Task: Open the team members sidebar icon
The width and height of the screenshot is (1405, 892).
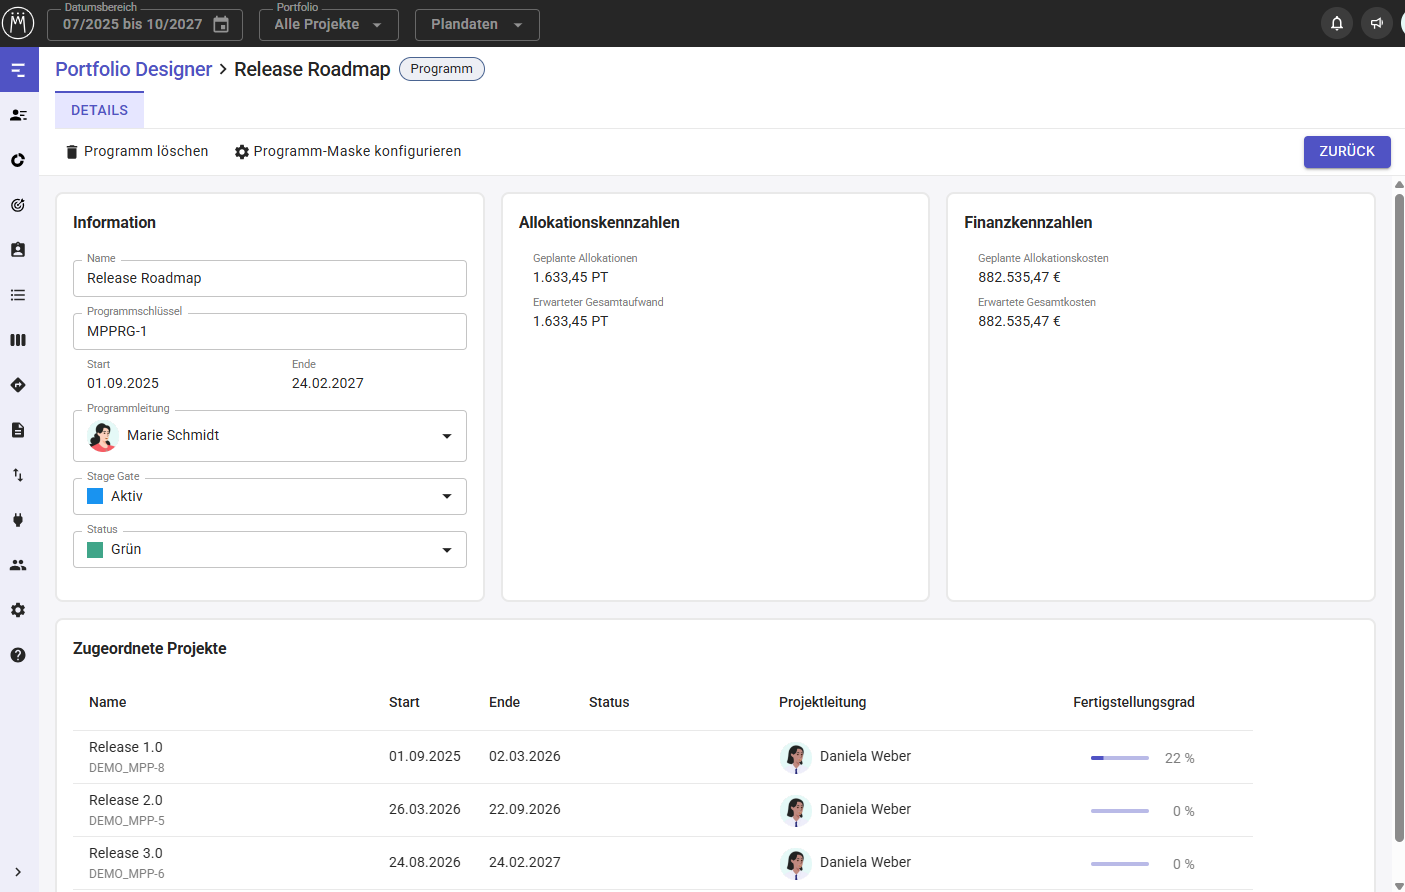Action: pos(18,565)
